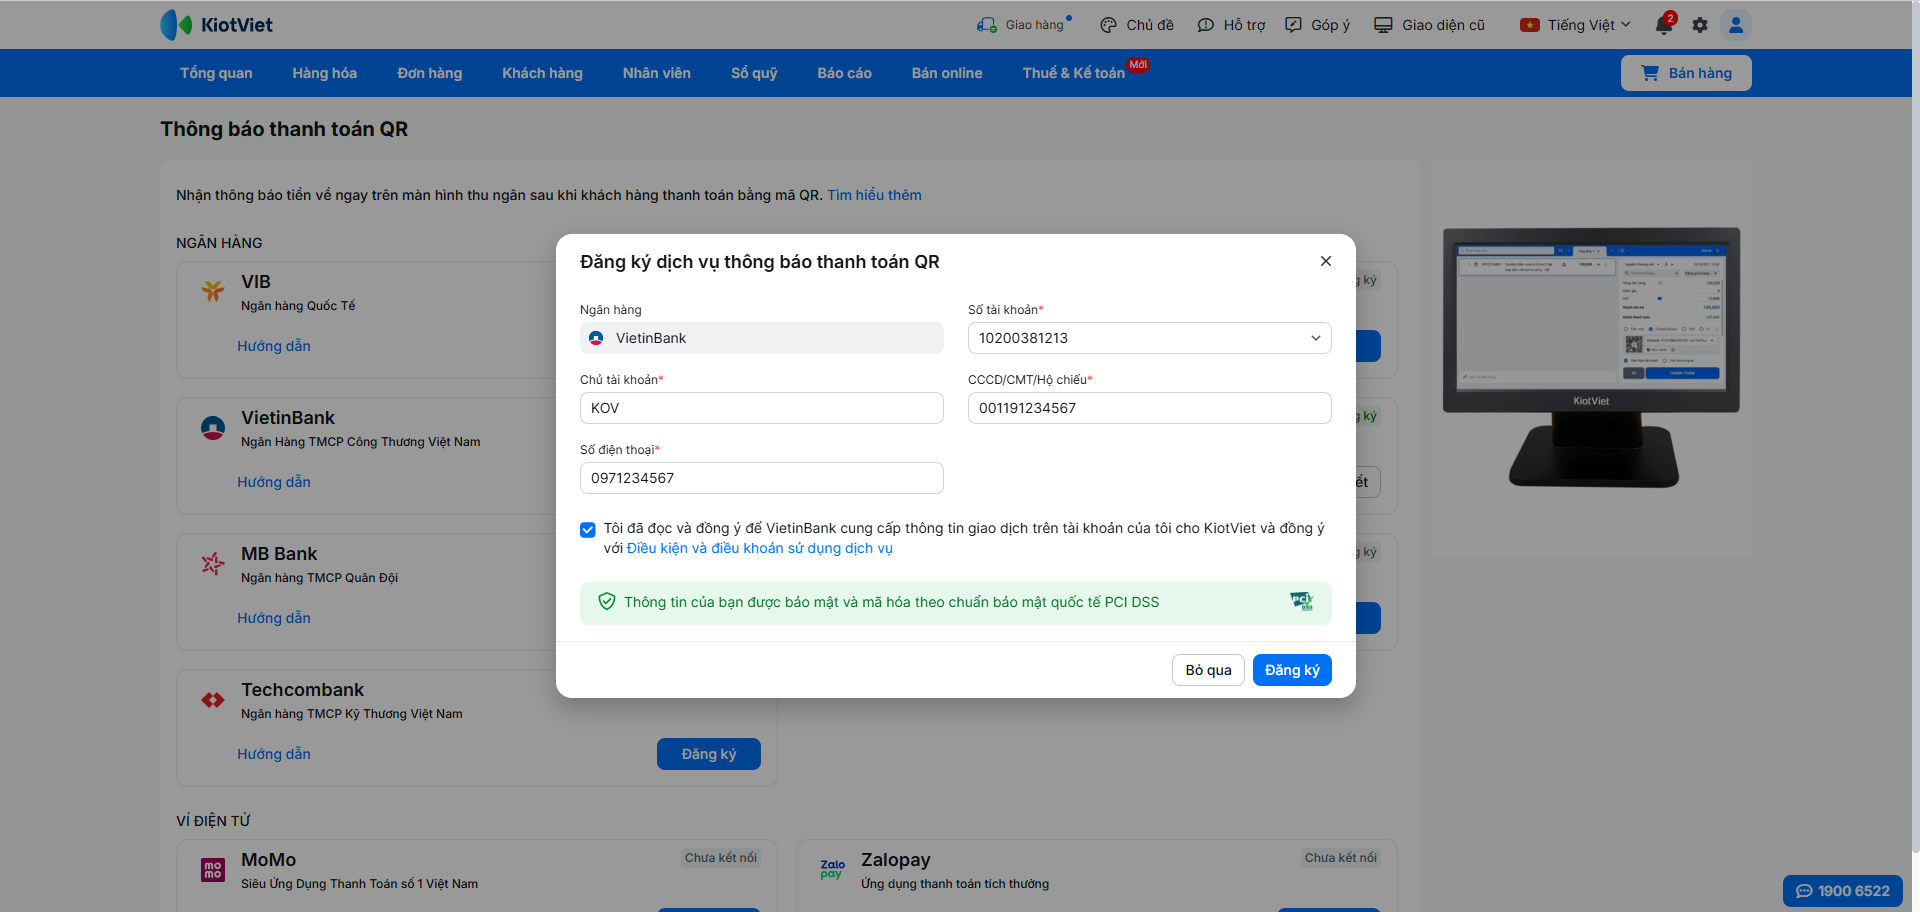
Task: Open the Đơn hàng menu
Action: 430,73
